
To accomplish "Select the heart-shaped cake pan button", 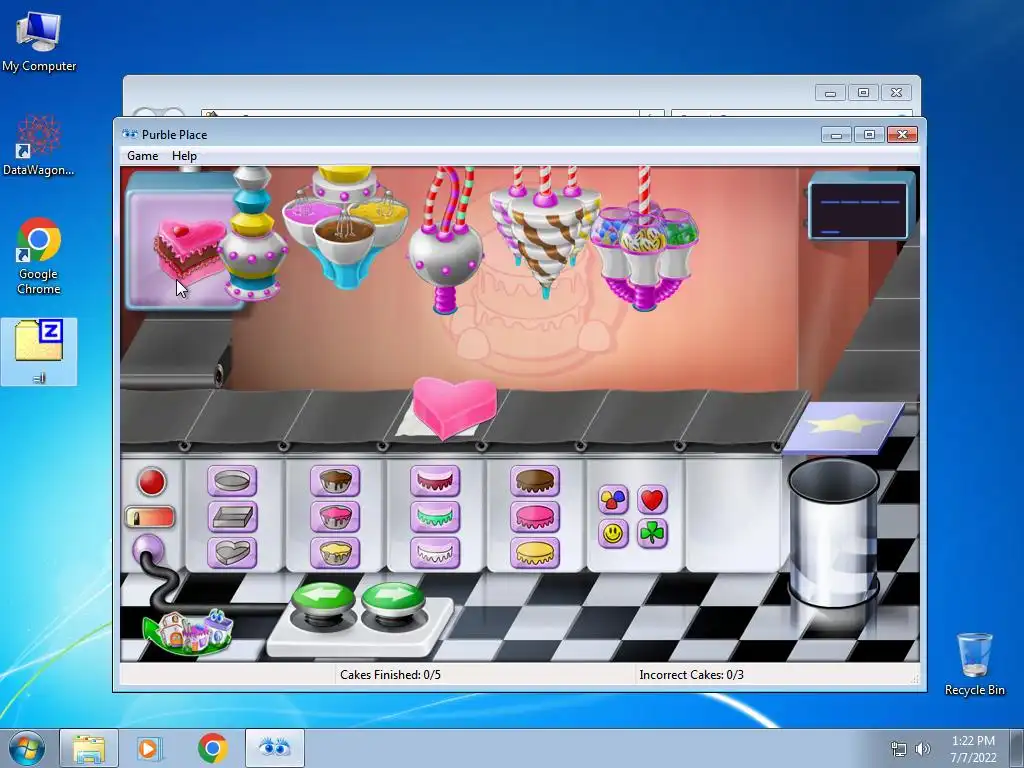I will 232,552.
